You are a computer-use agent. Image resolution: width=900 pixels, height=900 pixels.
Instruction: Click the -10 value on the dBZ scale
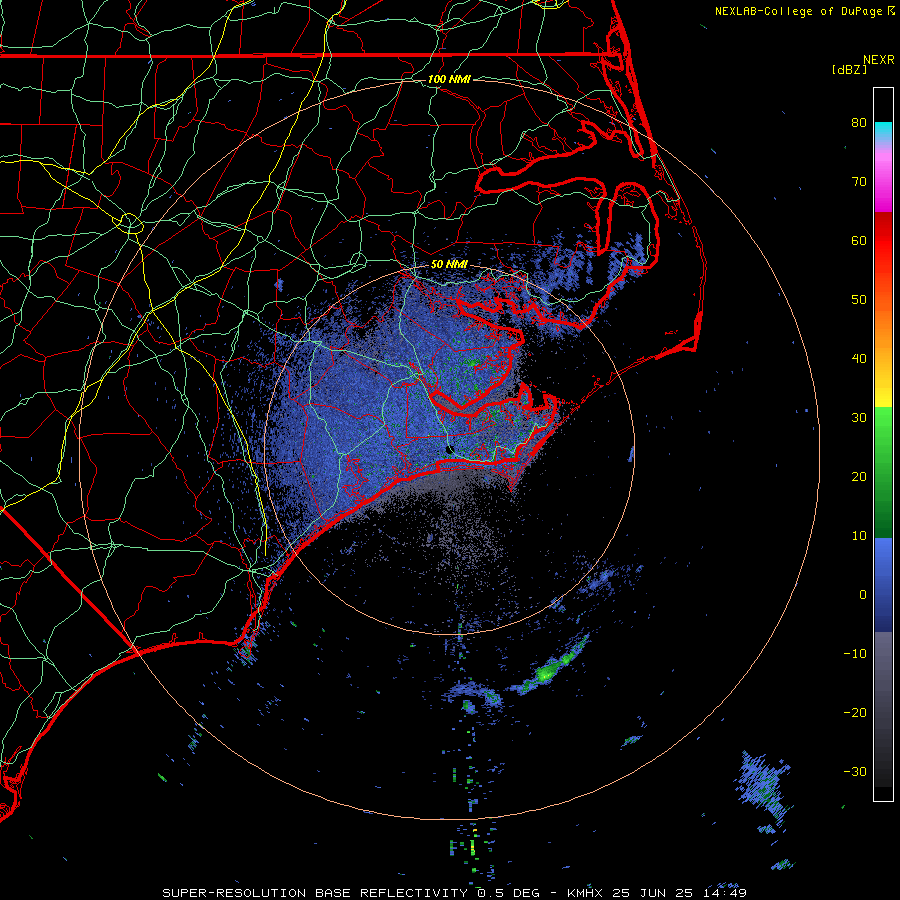[855, 654]
